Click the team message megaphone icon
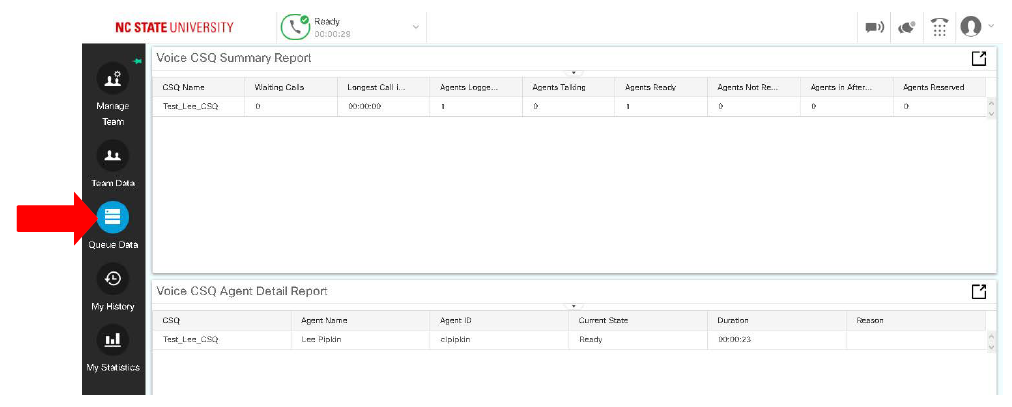The image size is (1012, 407). click(874, 27)
